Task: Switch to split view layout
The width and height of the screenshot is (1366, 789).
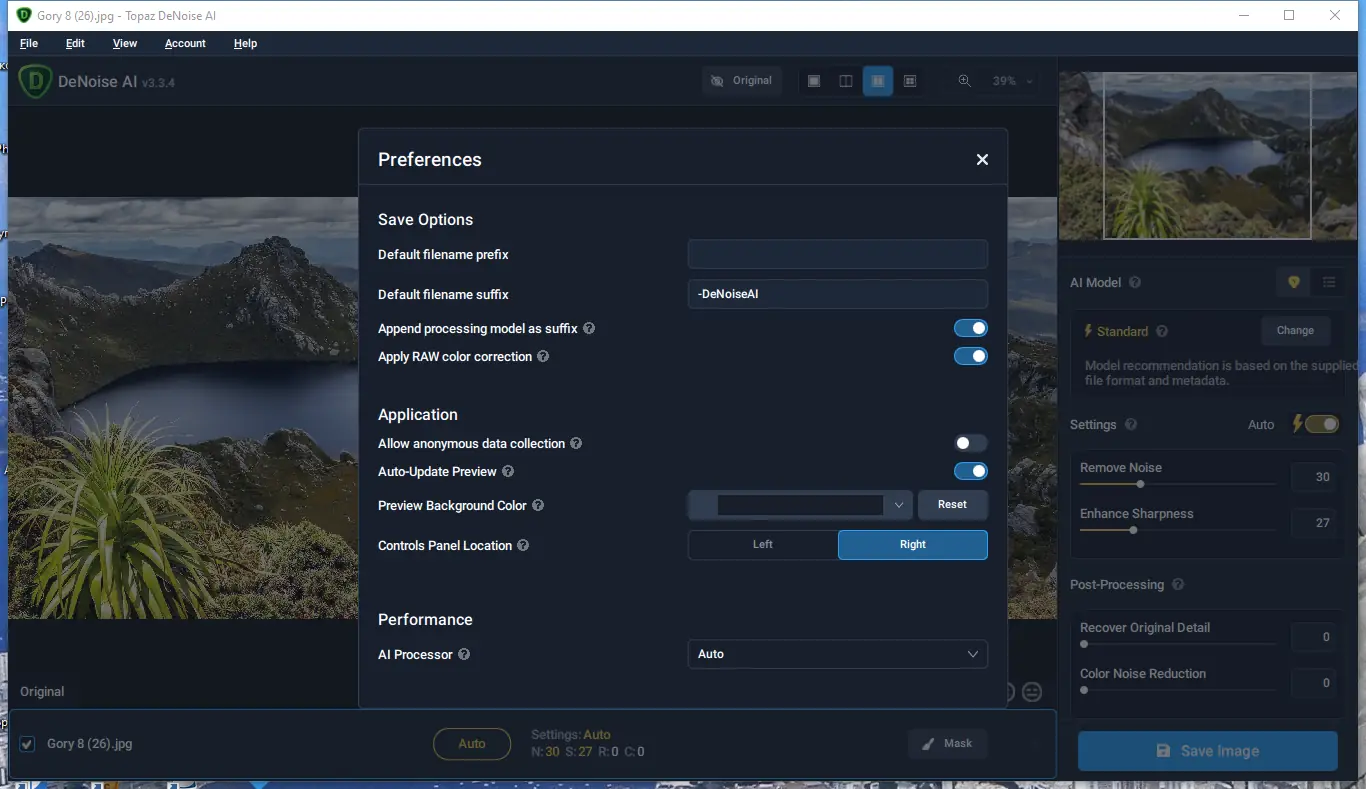Action: pyautogui.click(x=846, y=81)
